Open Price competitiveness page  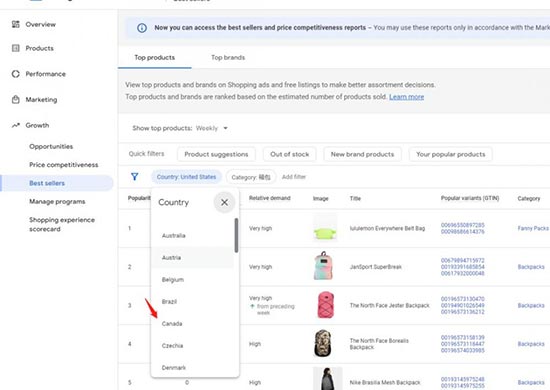click(64, 165)
